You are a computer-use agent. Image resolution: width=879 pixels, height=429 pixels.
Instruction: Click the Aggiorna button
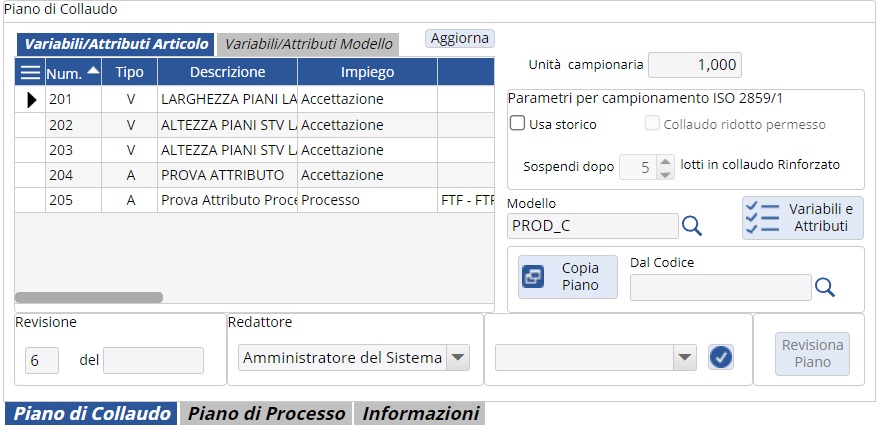[460, 38]
